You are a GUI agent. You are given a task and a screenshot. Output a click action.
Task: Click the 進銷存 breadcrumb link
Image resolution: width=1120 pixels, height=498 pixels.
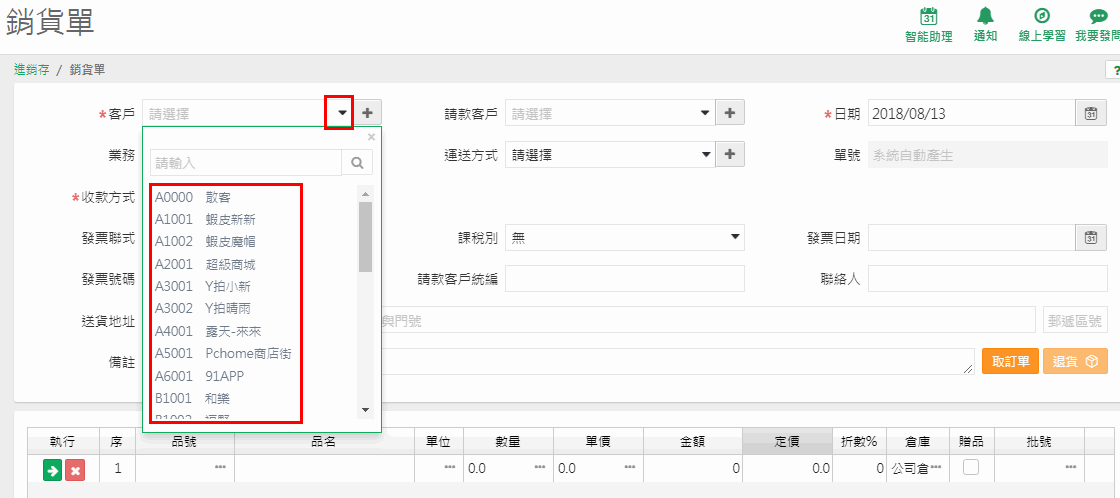pyautogui.click(x=31, y=69)
